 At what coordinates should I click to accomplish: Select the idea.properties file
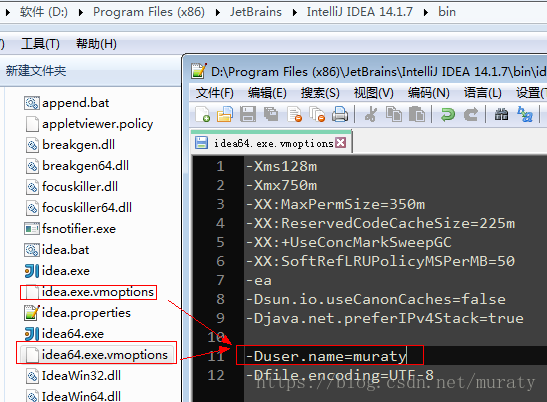coord(77,313)
